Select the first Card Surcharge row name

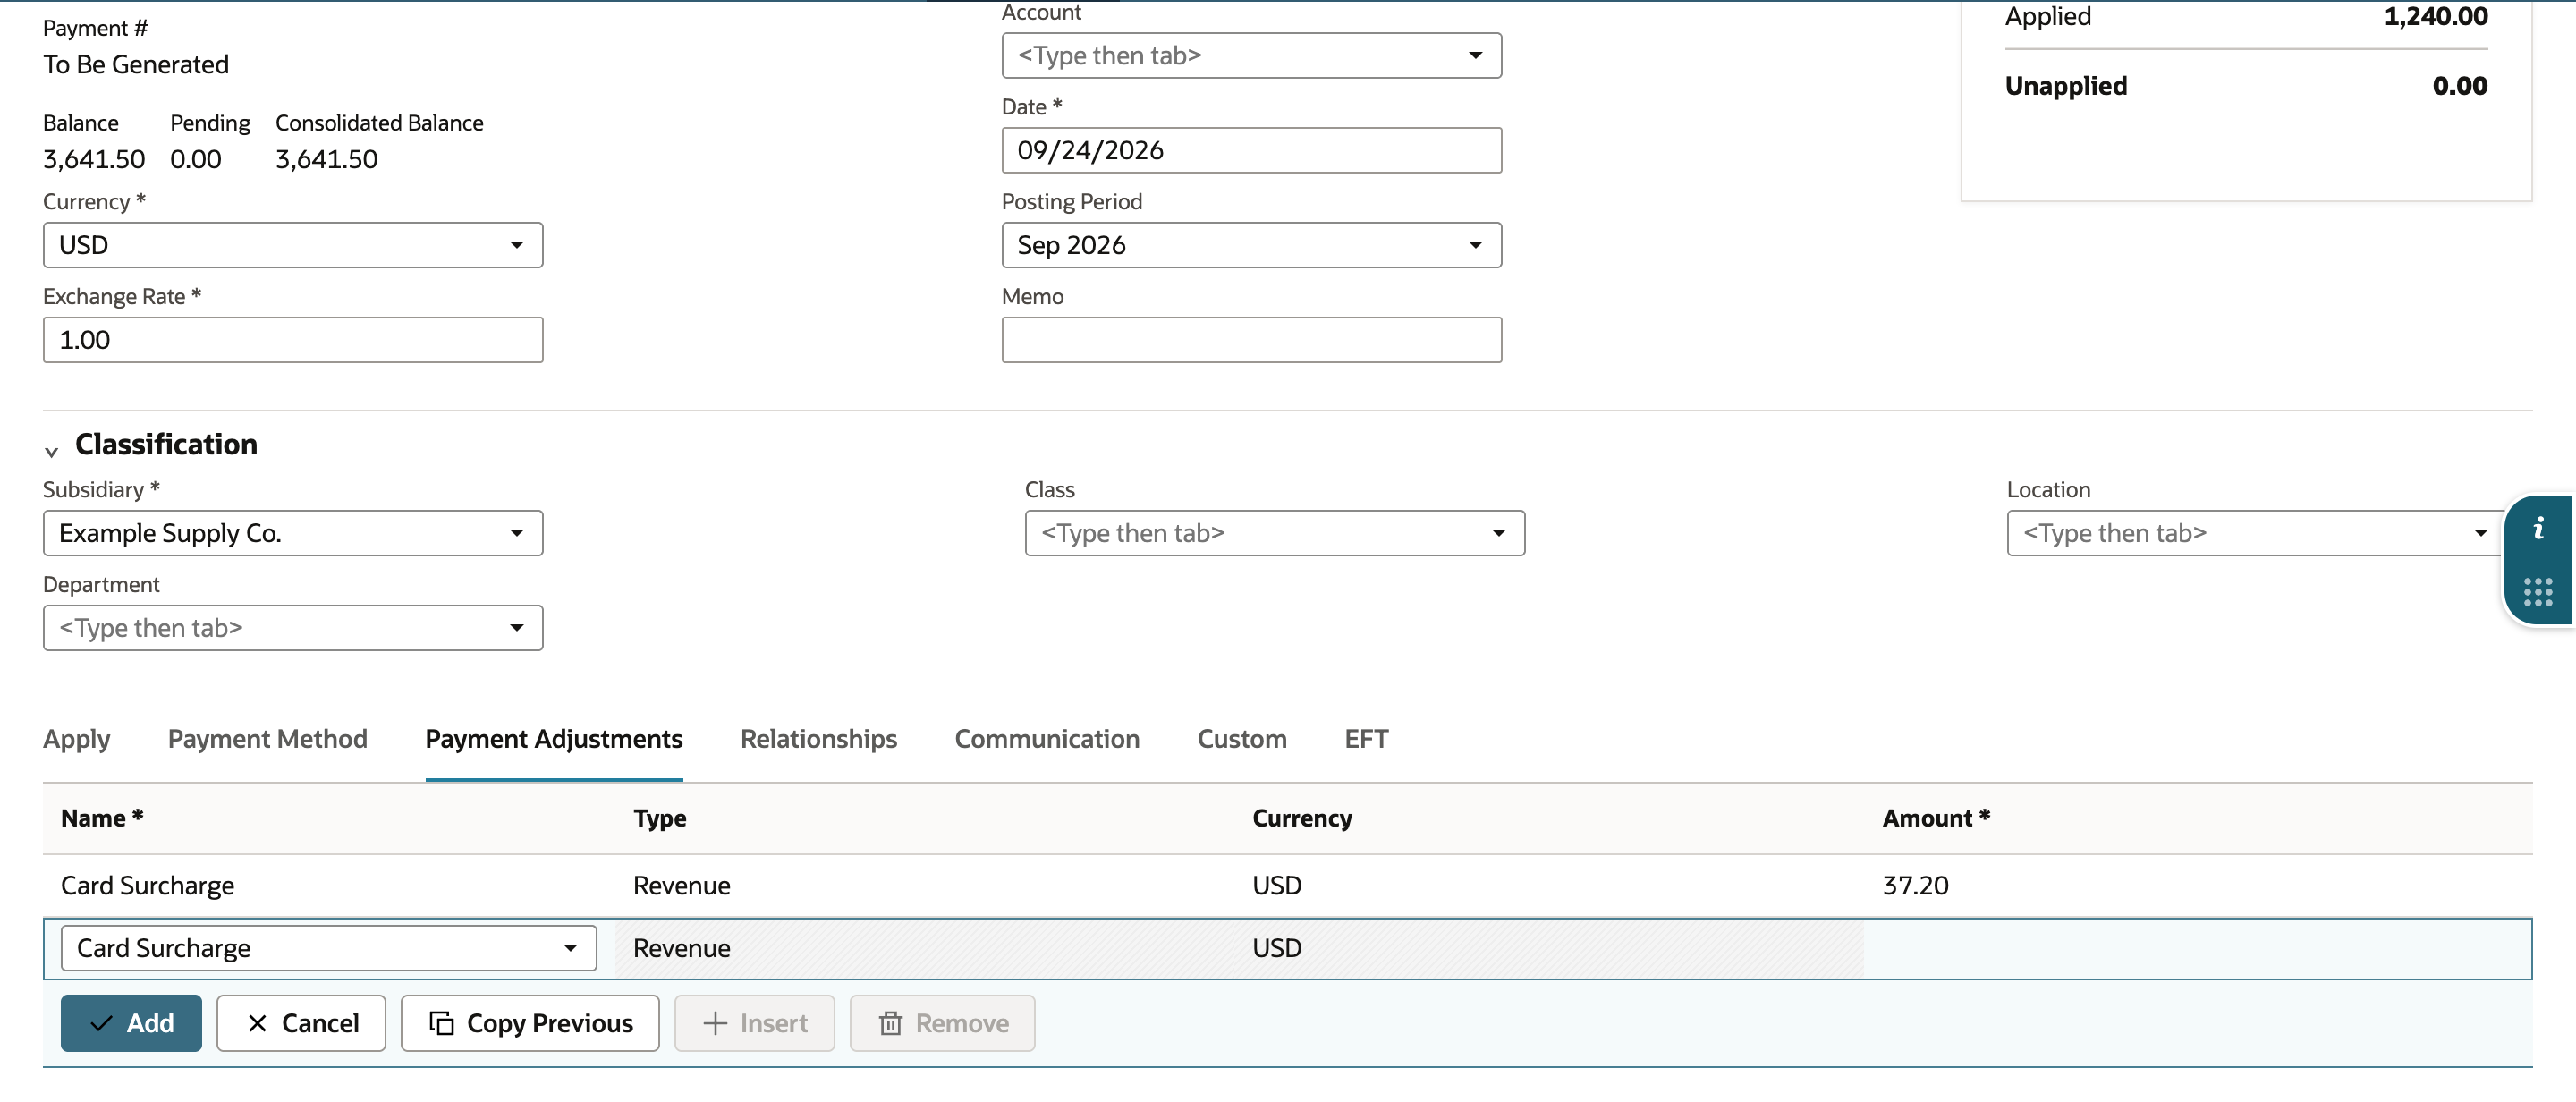pos(148,886)
